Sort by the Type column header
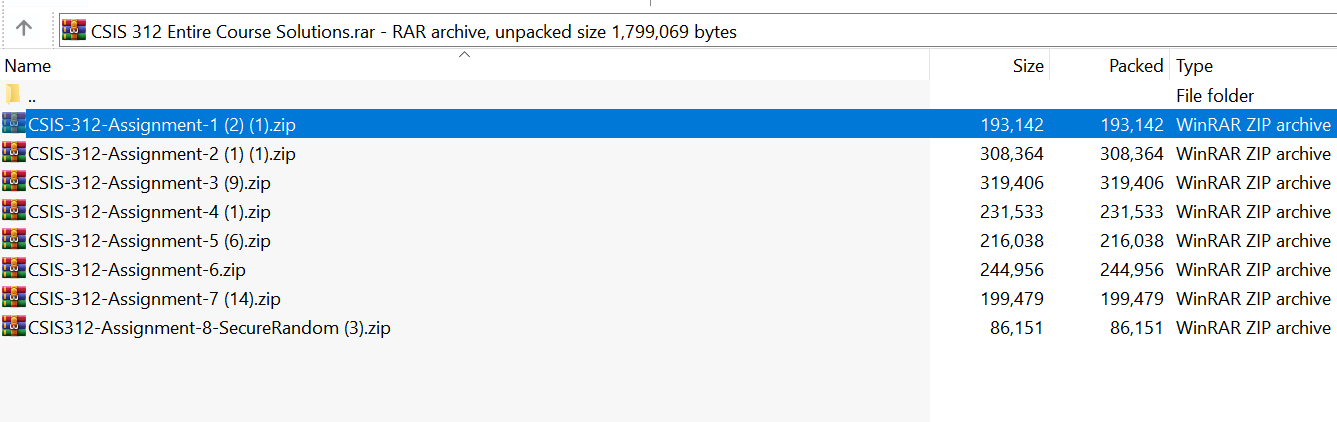This screenshot has height=422, width=1337. click(x=1194, y=67)
